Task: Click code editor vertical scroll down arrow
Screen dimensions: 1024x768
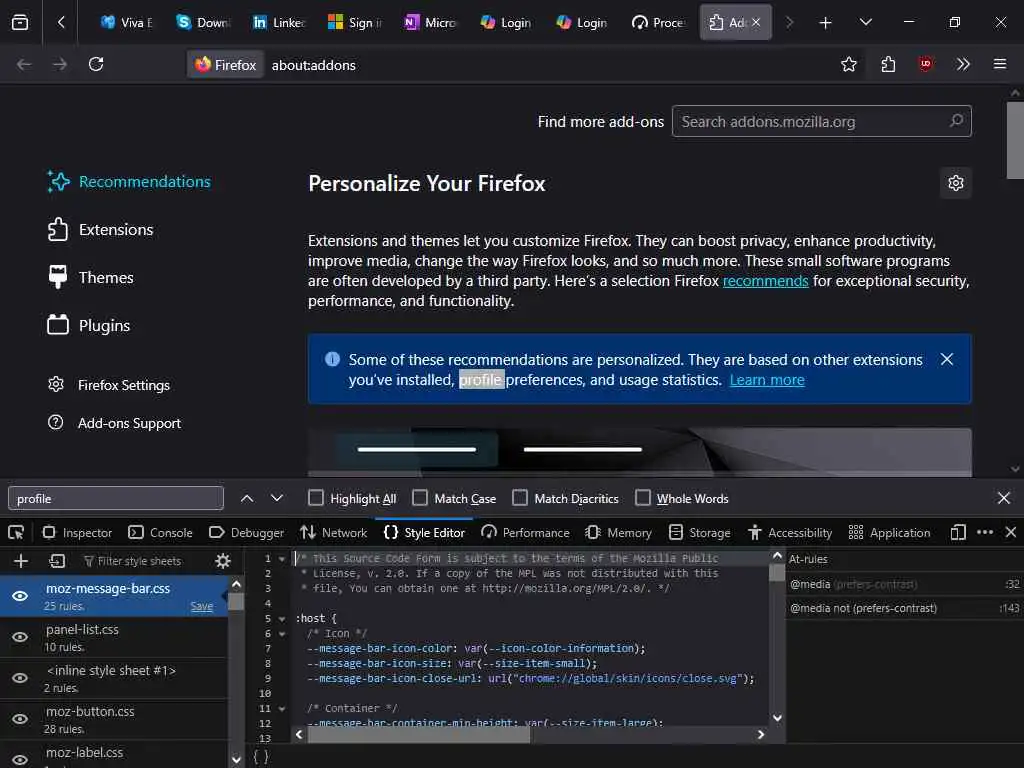Action: tap(777, 718)
